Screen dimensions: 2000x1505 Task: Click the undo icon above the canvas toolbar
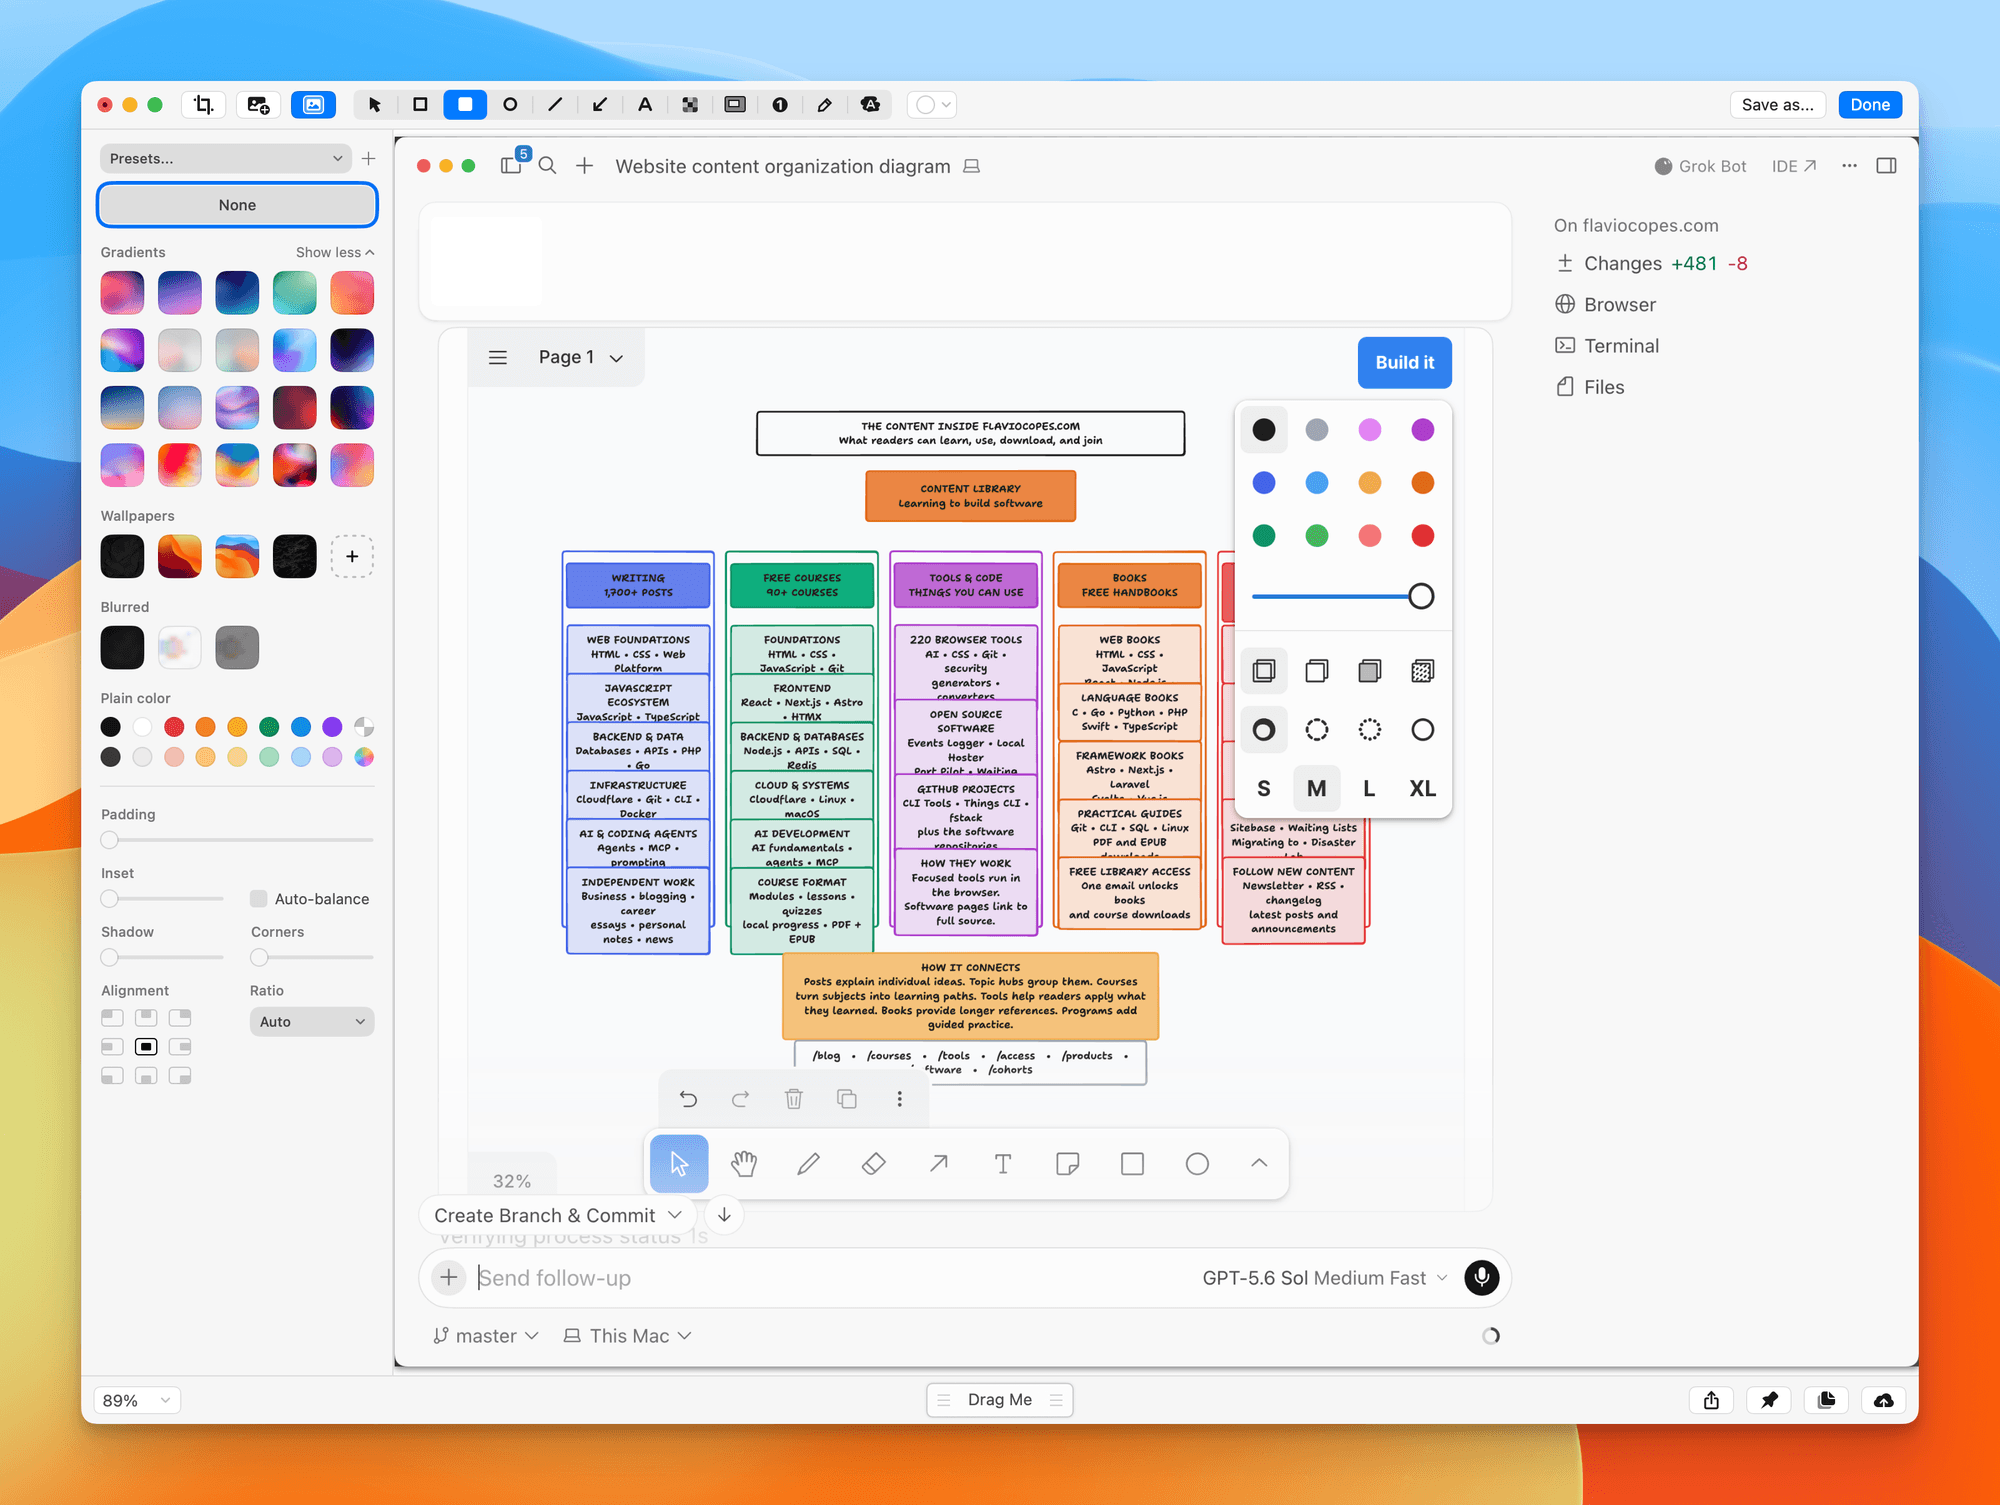[x=688, y=1099]
